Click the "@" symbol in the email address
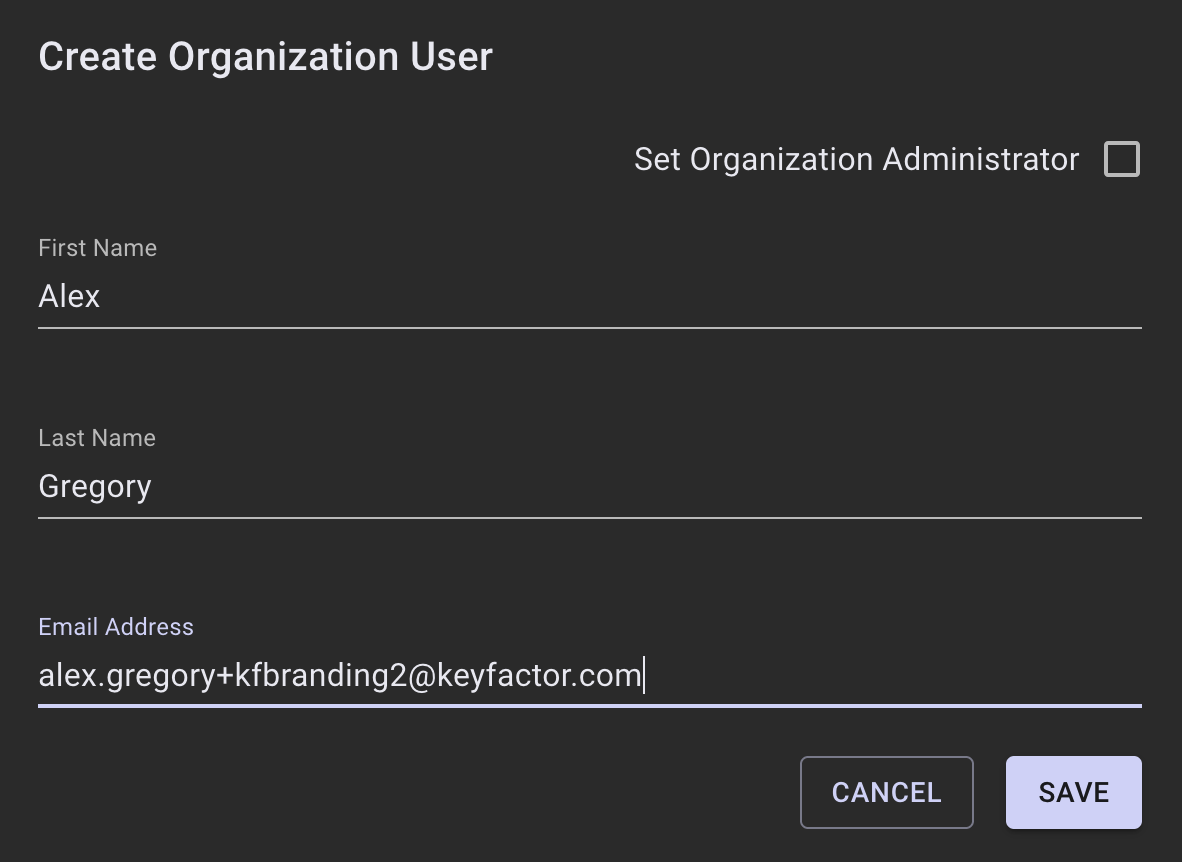 tap(421, 676)
